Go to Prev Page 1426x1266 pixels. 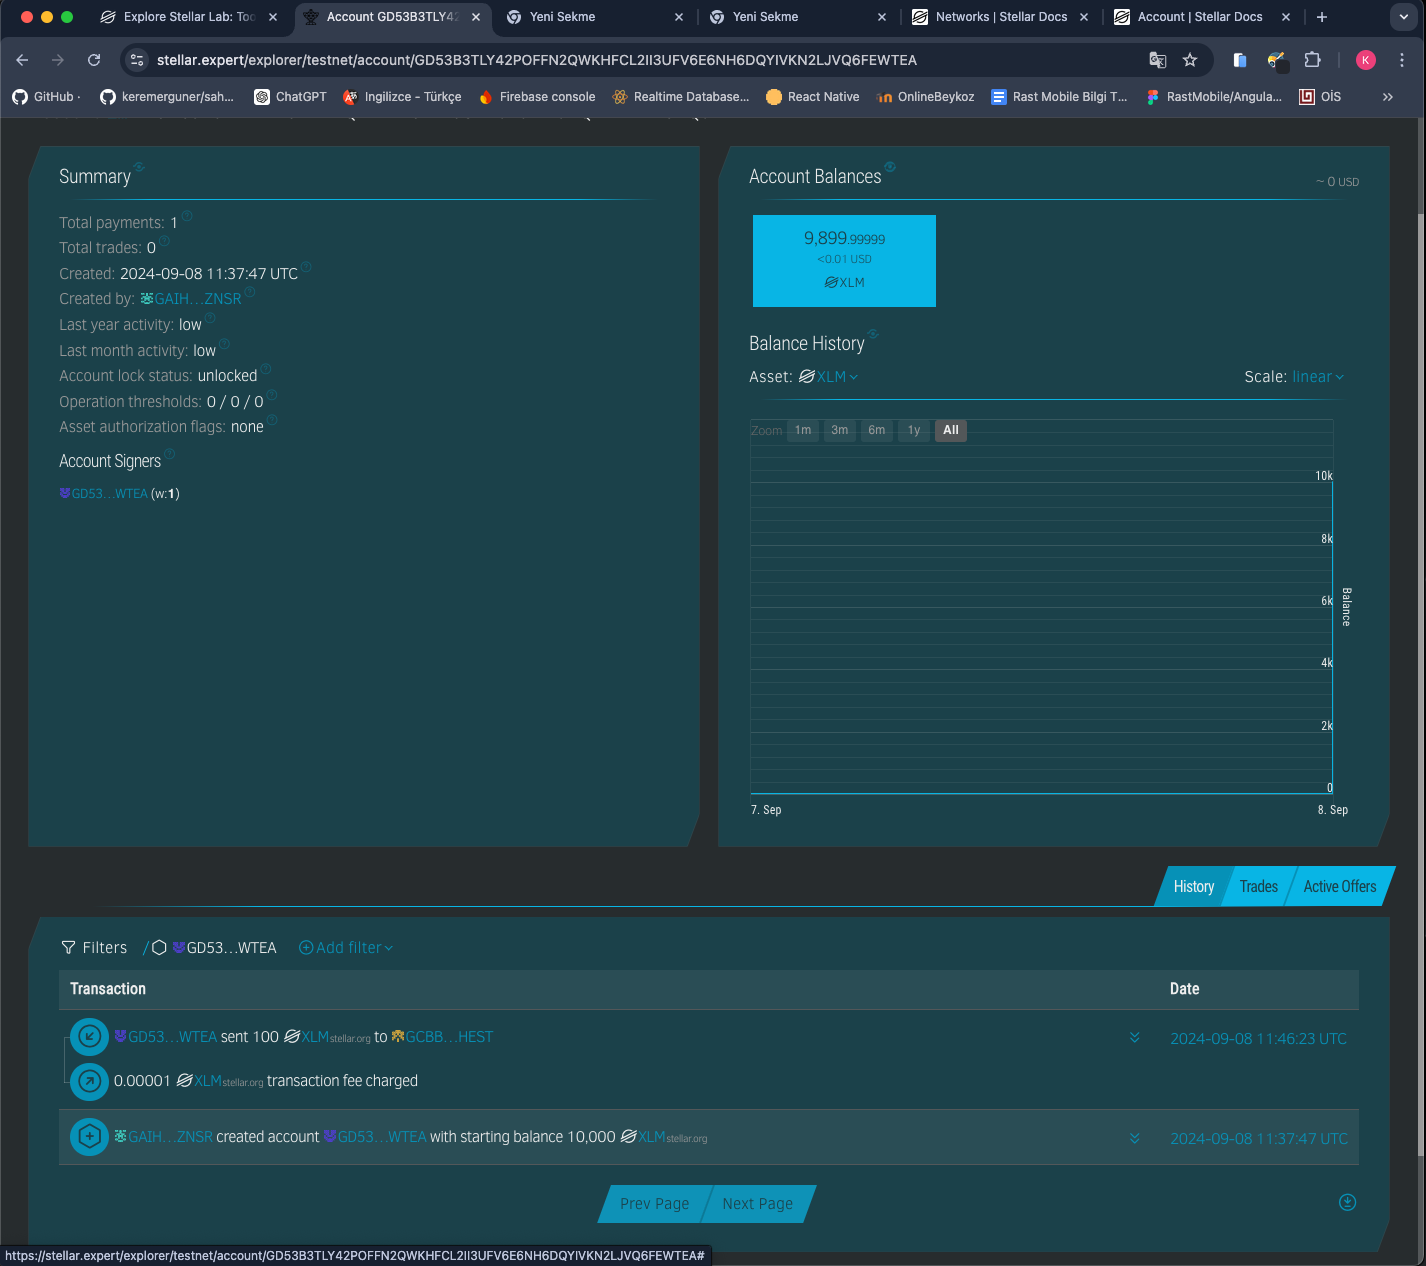coord(654,1204)
